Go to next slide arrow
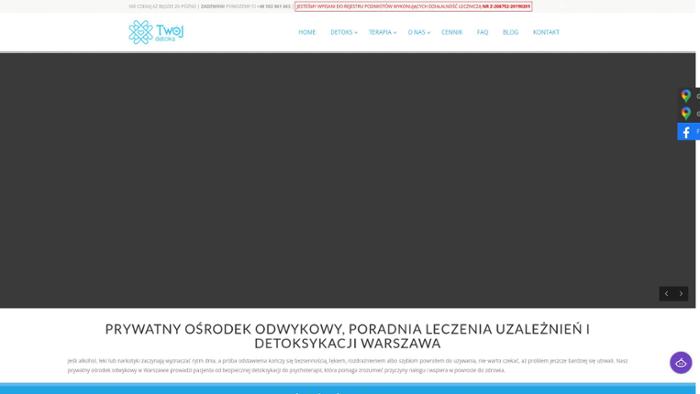This screenshot has width=700, height=394. pyautogui.click(x=681, y=294)
